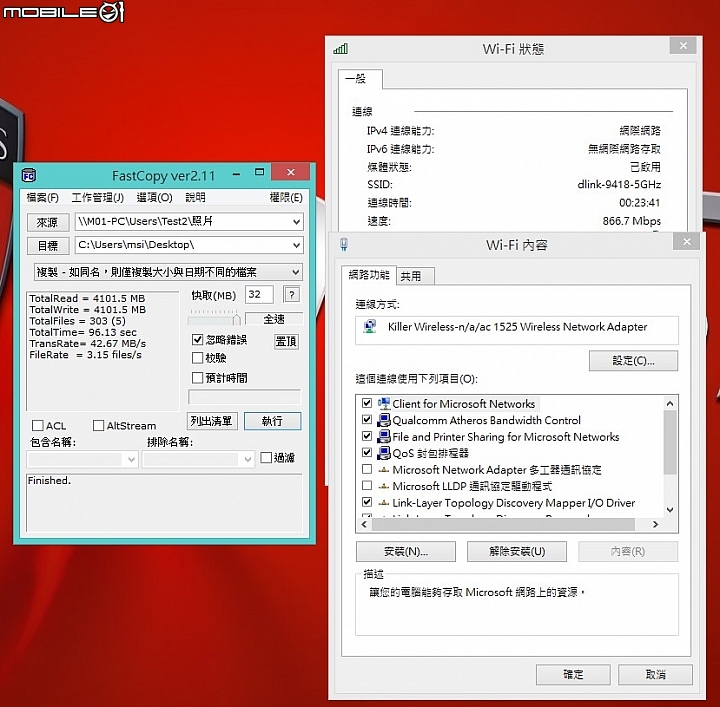Click the Wi-Fi signal strength icon
Viewport: 720px width, 707px height.
coord(341,48)
